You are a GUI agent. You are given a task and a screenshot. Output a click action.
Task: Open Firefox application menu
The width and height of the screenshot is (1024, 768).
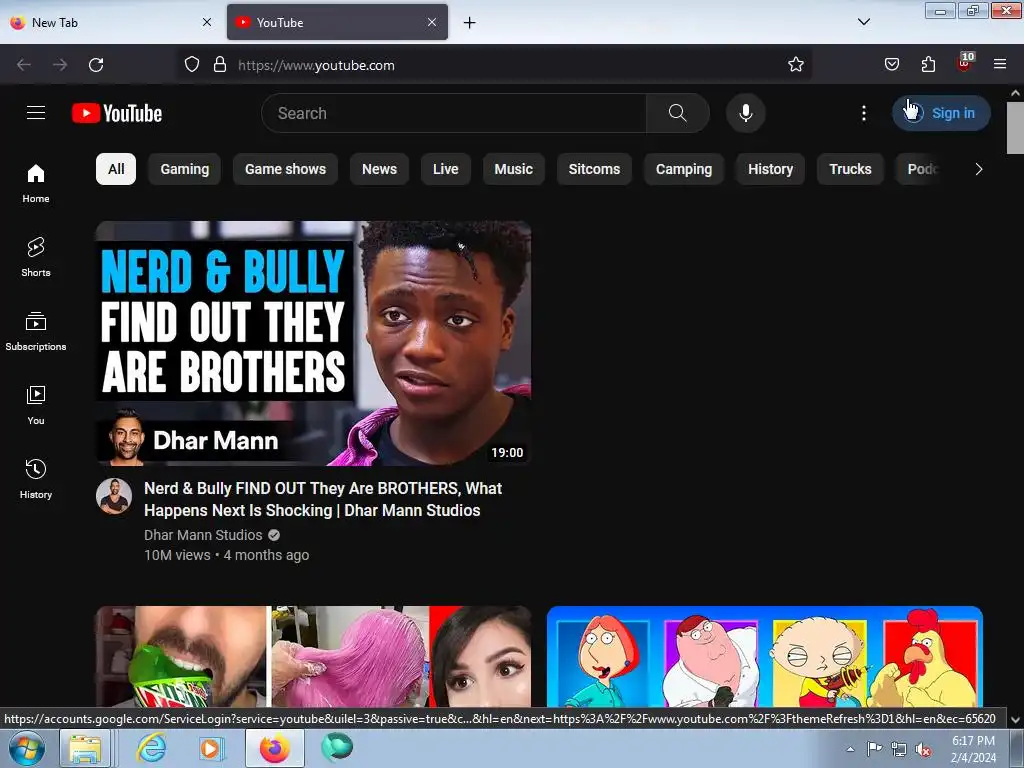tap(1000, 65)
